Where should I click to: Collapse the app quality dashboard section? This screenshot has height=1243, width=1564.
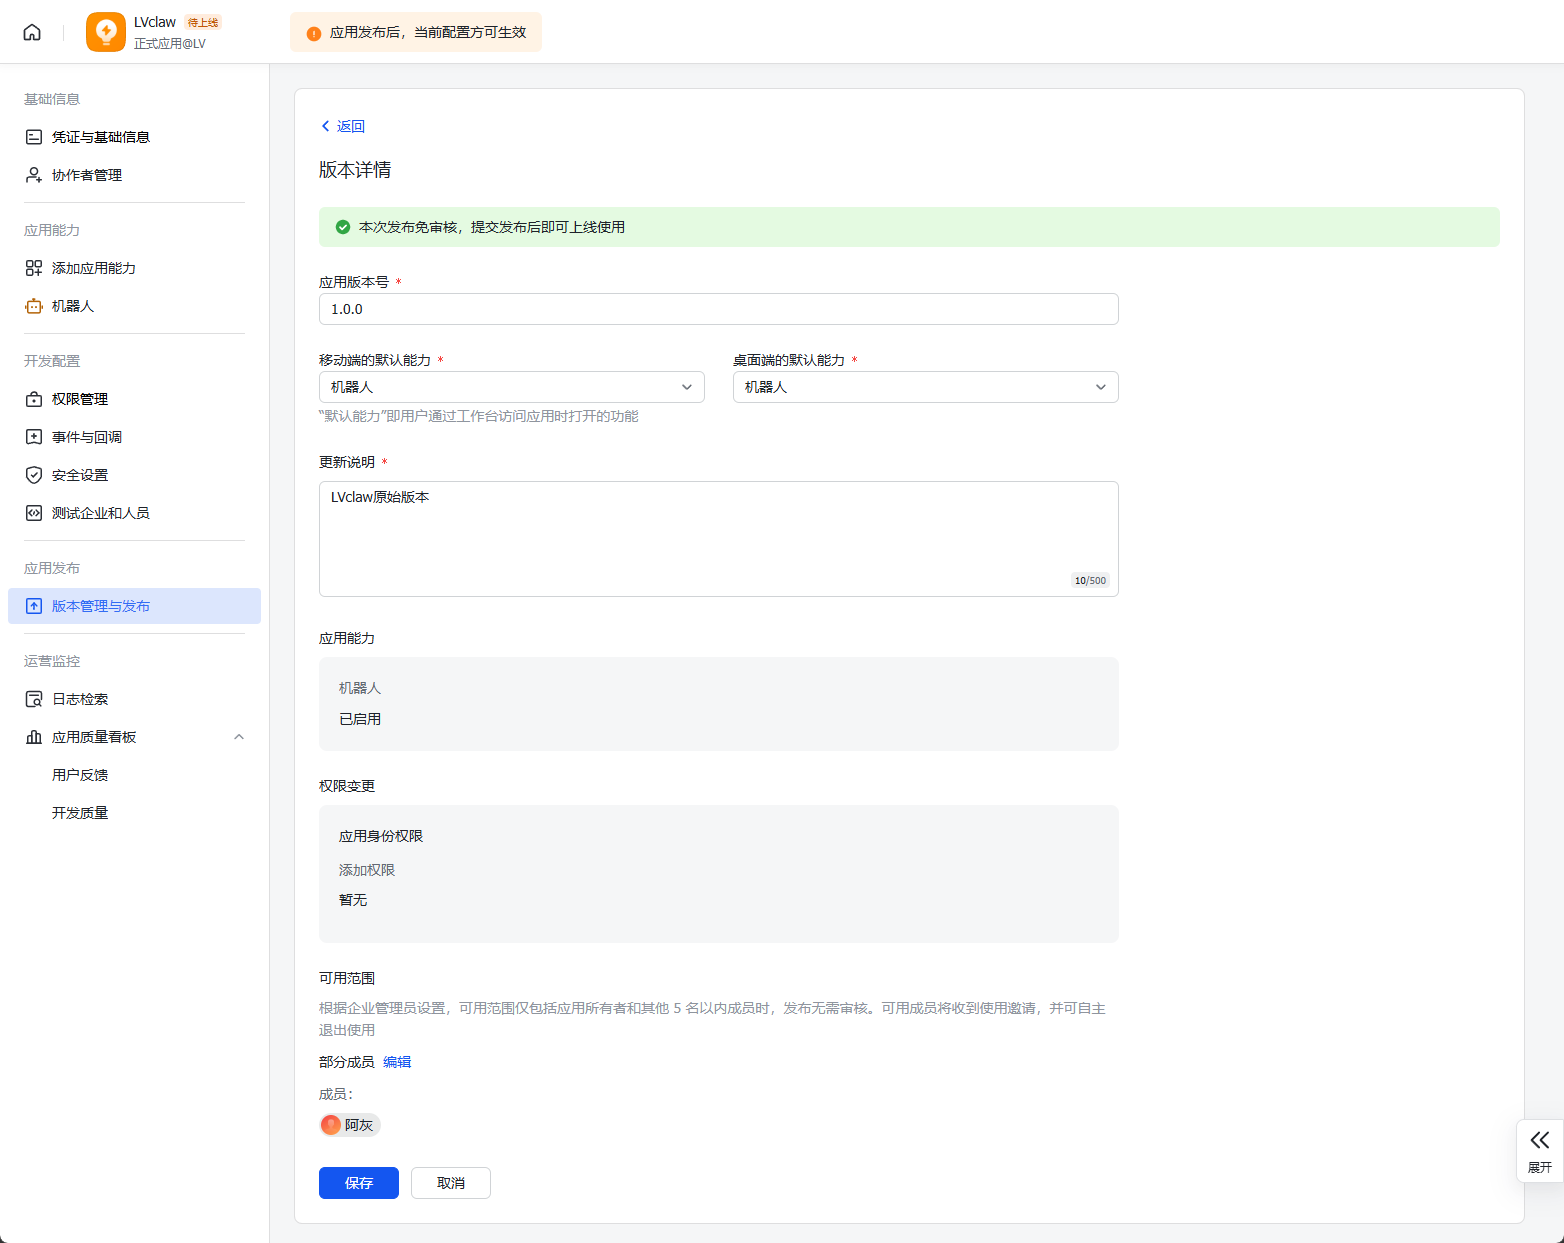click(239, 737)
